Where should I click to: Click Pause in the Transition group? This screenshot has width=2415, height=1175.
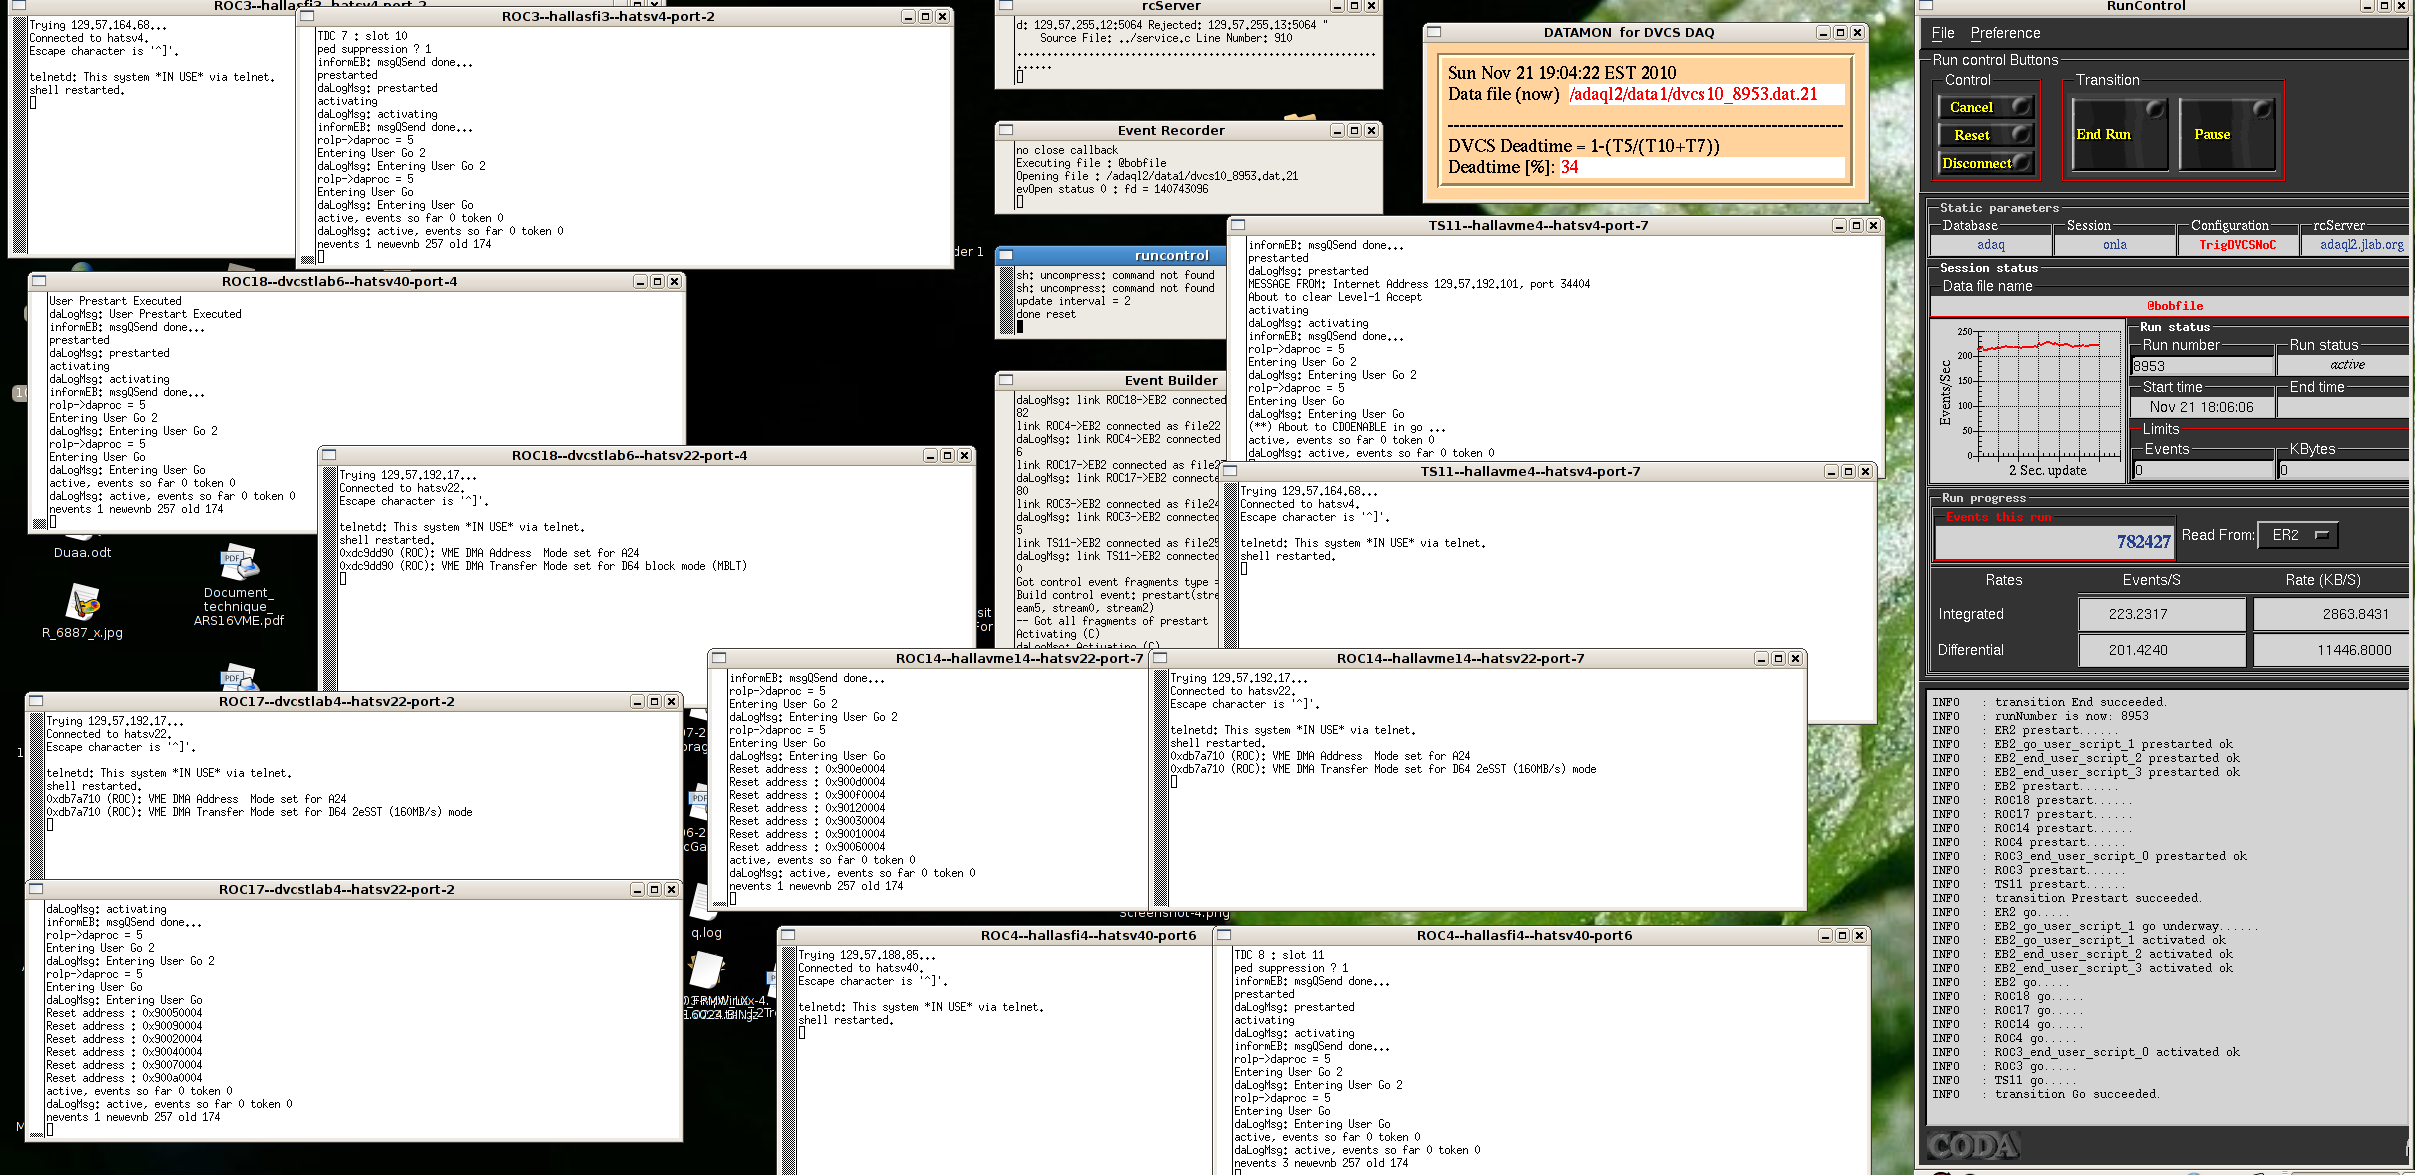(2227, 134)
